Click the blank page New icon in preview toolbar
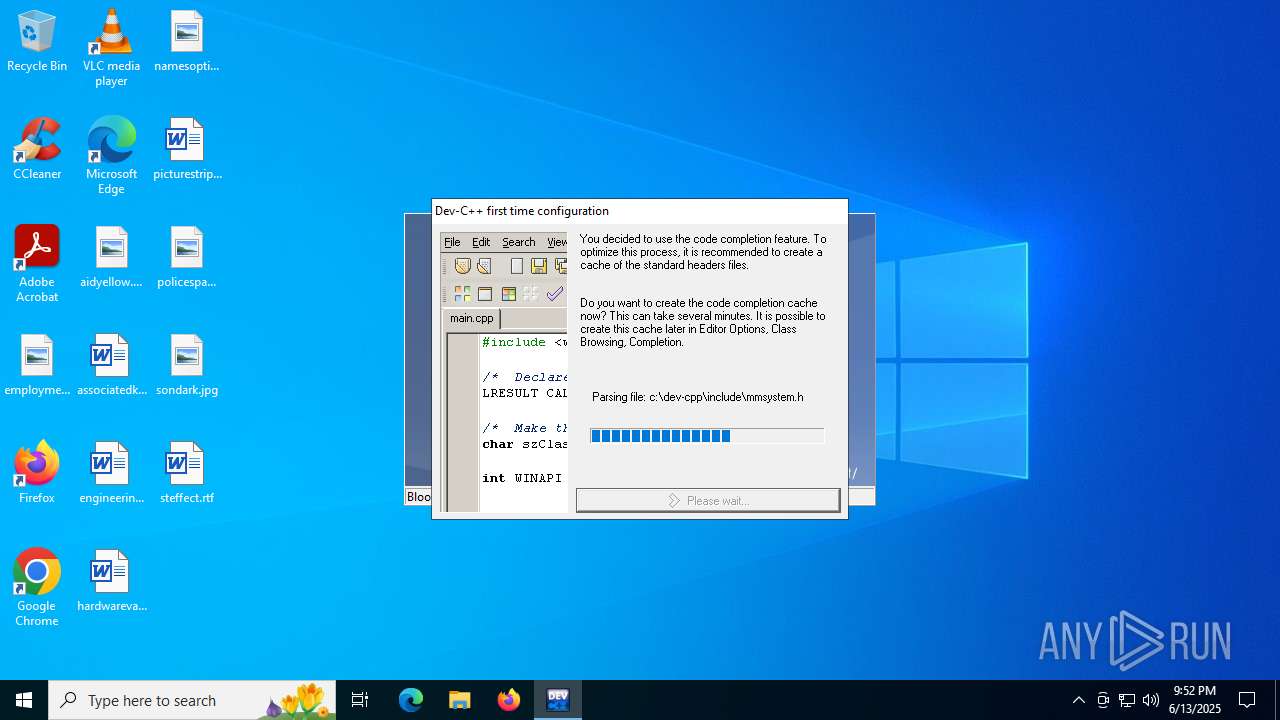This screenshot has width=1280, height=720. (x=516, y=266)
